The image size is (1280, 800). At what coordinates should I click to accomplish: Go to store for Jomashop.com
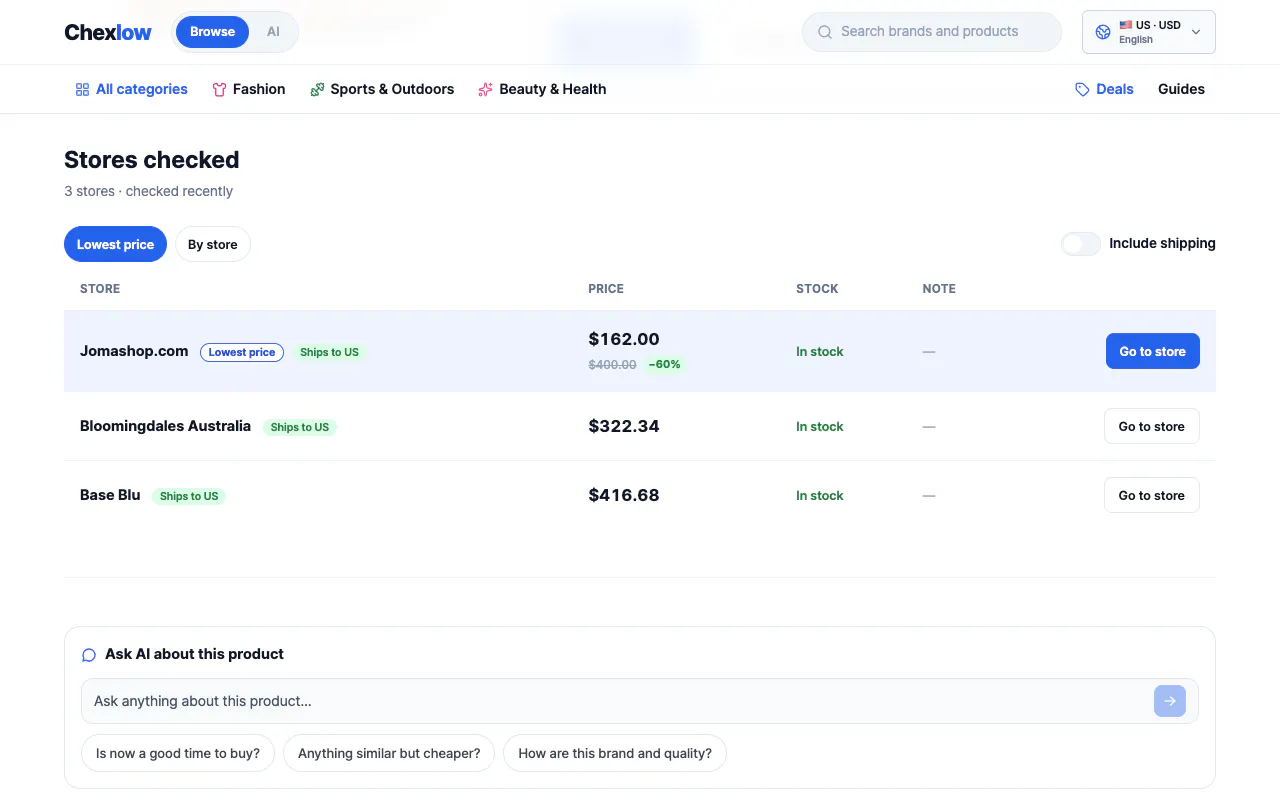click(1153, 352)
